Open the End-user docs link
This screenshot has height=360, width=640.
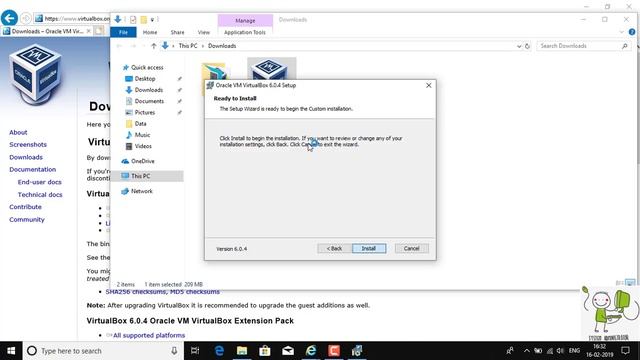[x=40, y=182]
